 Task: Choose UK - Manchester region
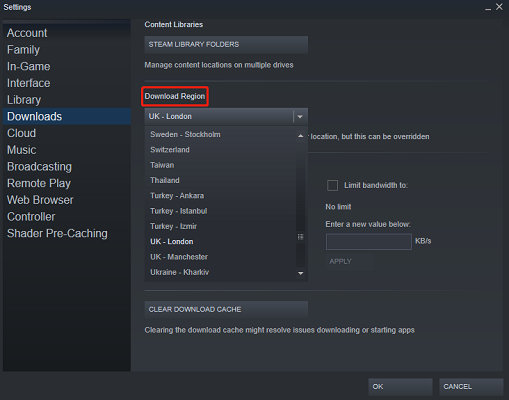point(221,257)
